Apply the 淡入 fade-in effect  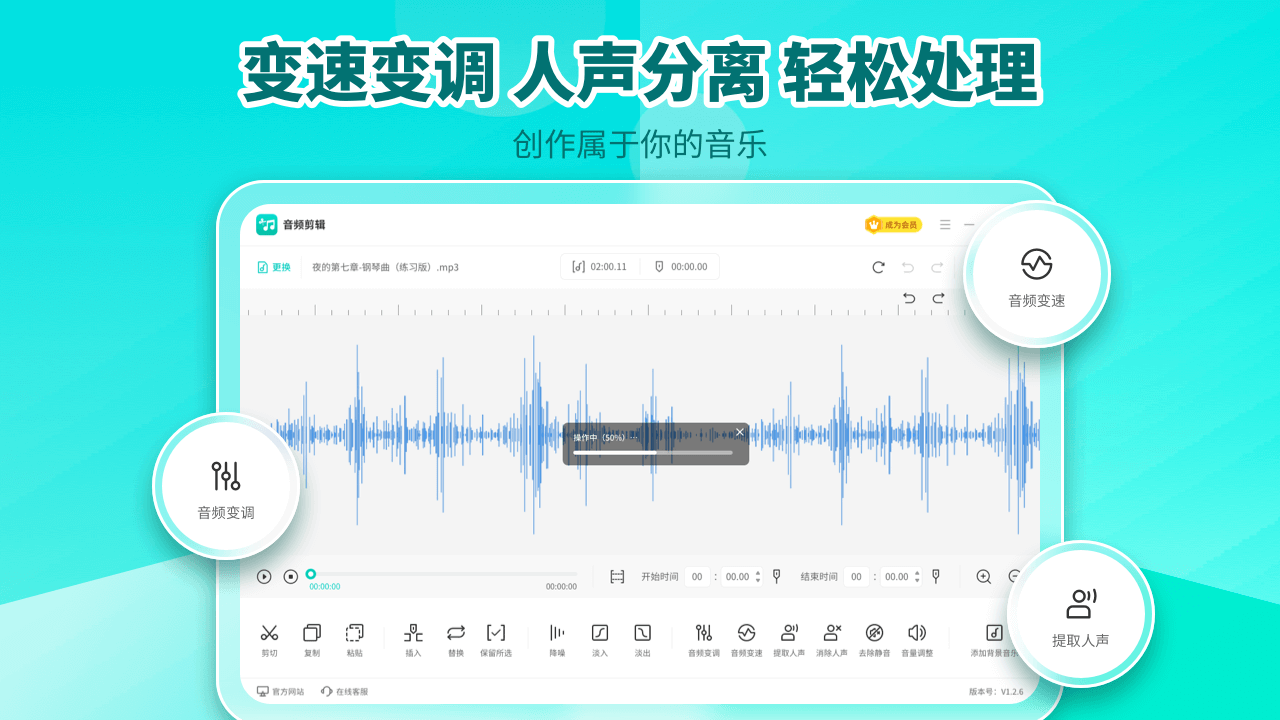point(600,639)
